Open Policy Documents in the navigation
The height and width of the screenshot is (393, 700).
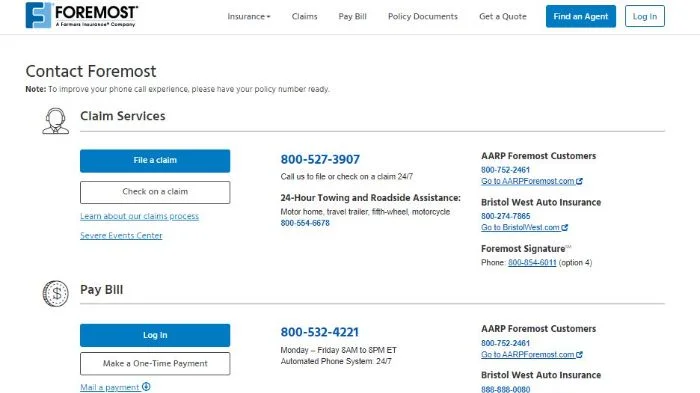coord(423,17)
